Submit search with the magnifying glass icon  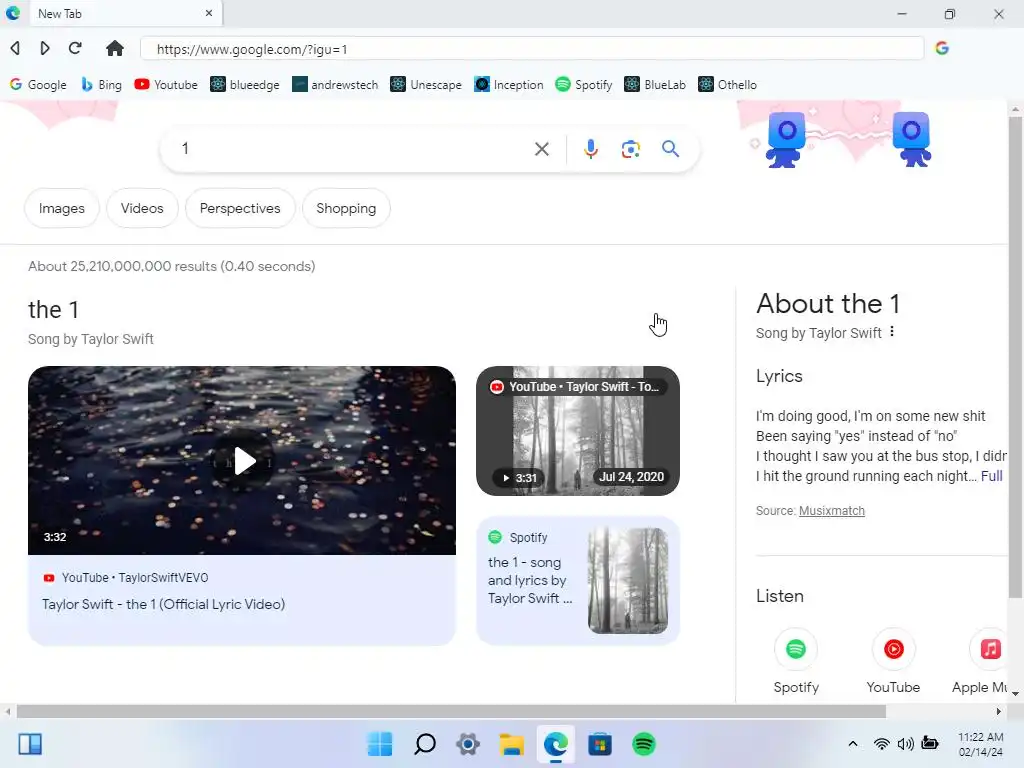(x=670, y=149)
